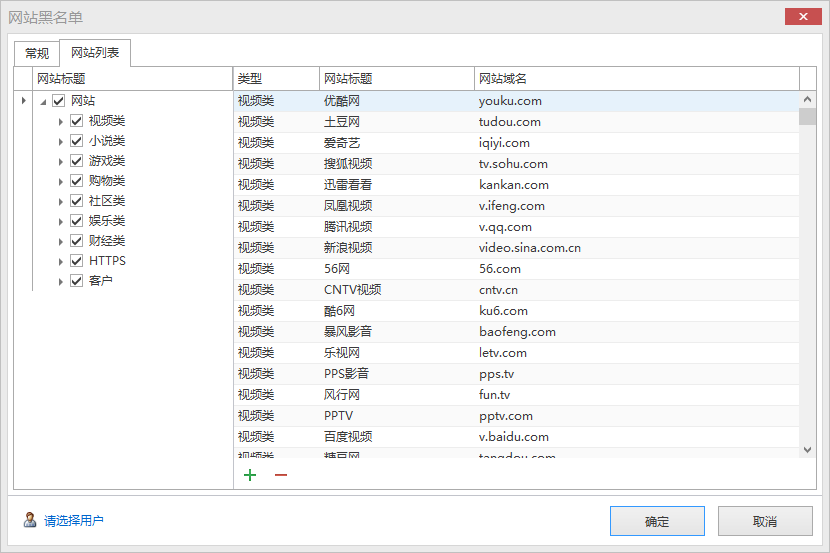Collapse the 网站 root tree node
Viewport: 830px width, 553px height.
[43, 102]
